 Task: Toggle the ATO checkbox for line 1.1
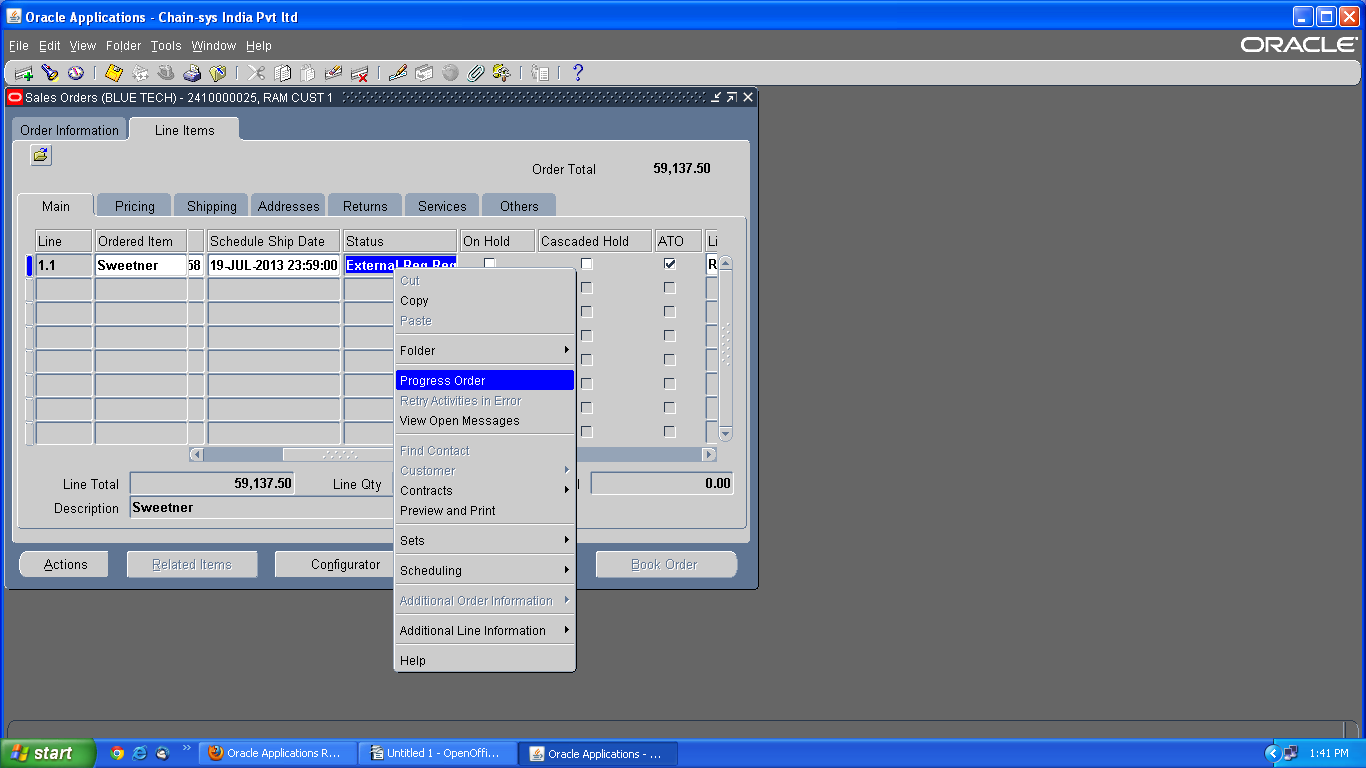[670, 264]
